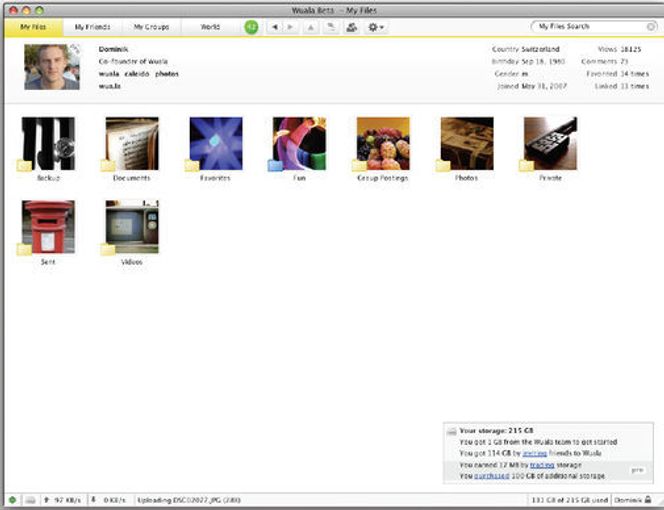
Task: Click Country Switzerland profile text
Action: click(526, 49)
